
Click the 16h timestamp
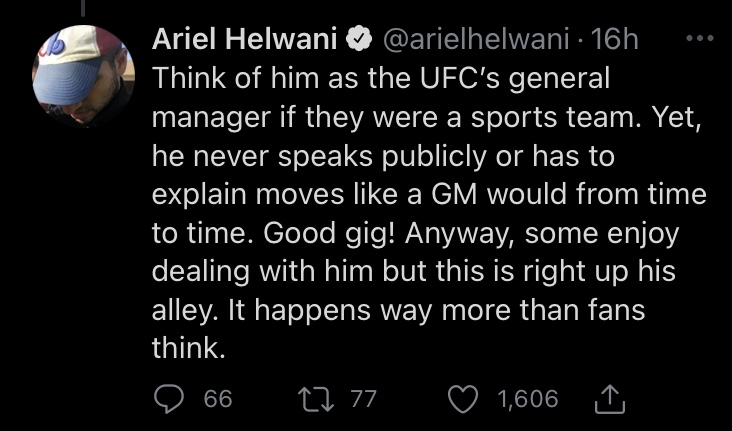click(x=614, y=39)
